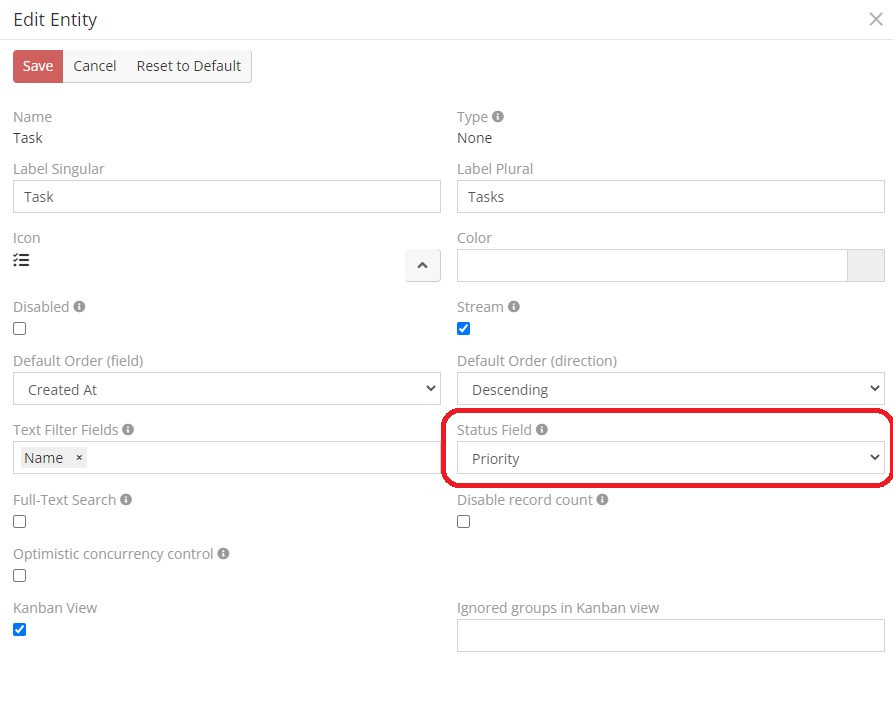Click the Save button
Image resolution: width=893 pixels, height=701 pixels.
[x=38, y=66]
